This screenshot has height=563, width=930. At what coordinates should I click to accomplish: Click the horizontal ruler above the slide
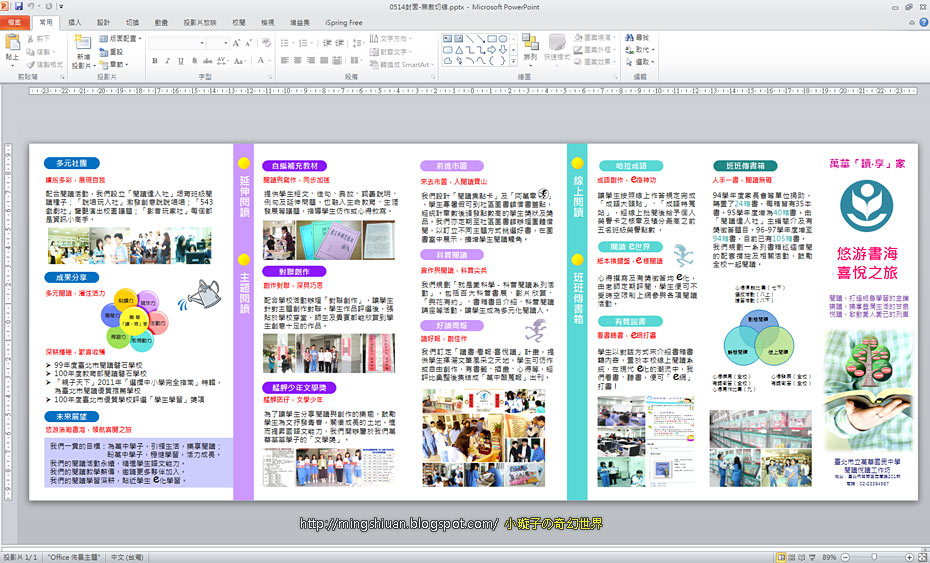click(x=473, y=91)
